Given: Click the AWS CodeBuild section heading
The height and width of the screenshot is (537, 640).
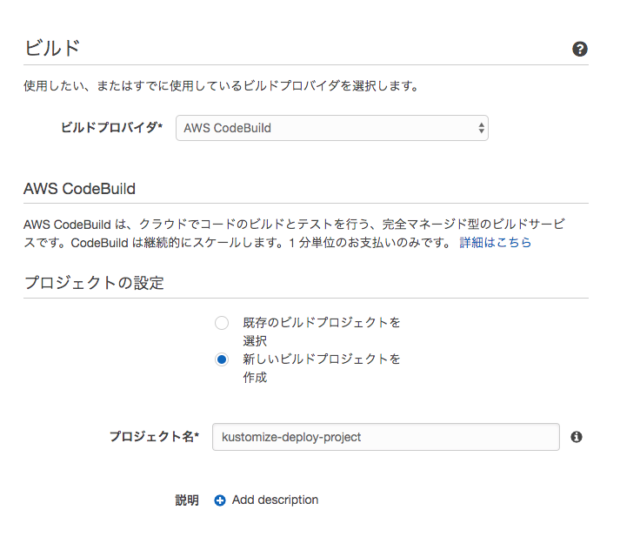Looking at the screenshot, I should pos(79,189).
